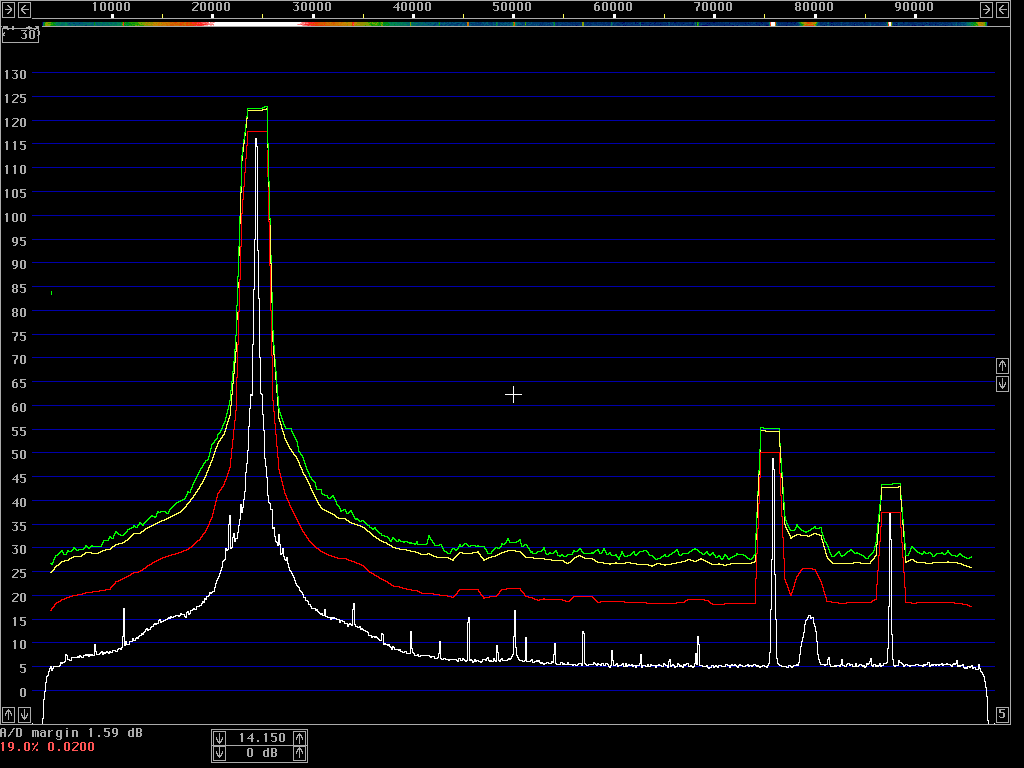Click the boxed "5" button in the bottom-right corner

(x=1002, y=714)
